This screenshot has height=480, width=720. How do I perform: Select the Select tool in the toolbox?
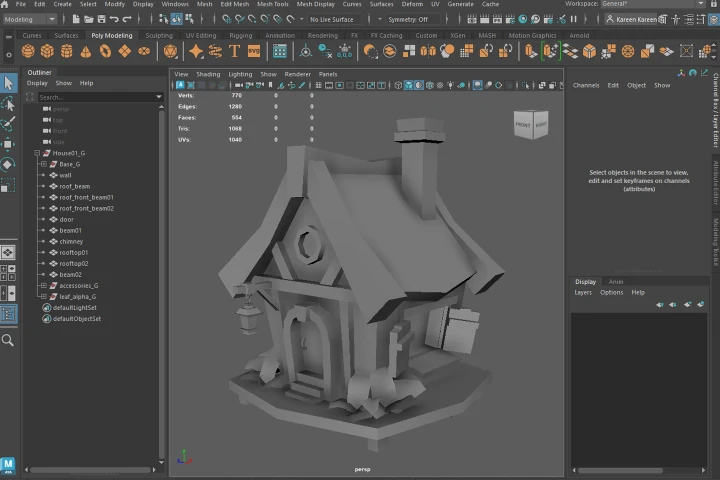point(9,83)
